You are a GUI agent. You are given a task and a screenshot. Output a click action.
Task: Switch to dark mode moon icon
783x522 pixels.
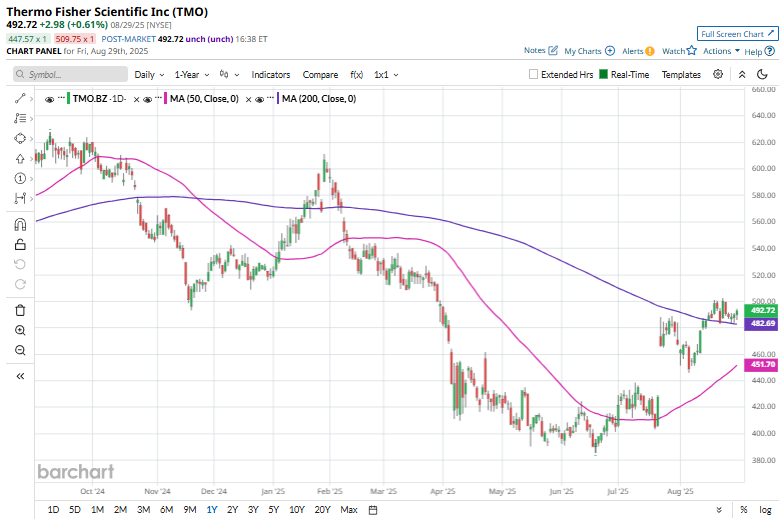coord(762,74)
